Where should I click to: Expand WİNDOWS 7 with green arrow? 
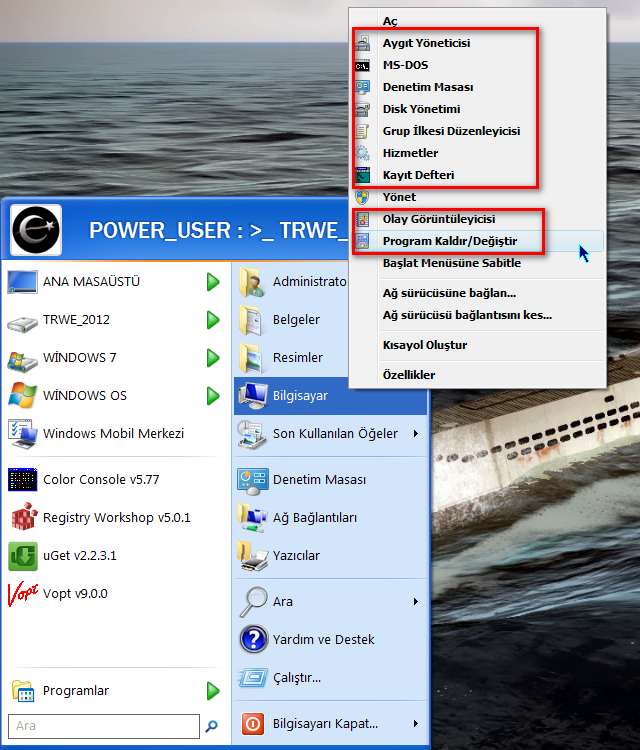click(x=213, y=357)
